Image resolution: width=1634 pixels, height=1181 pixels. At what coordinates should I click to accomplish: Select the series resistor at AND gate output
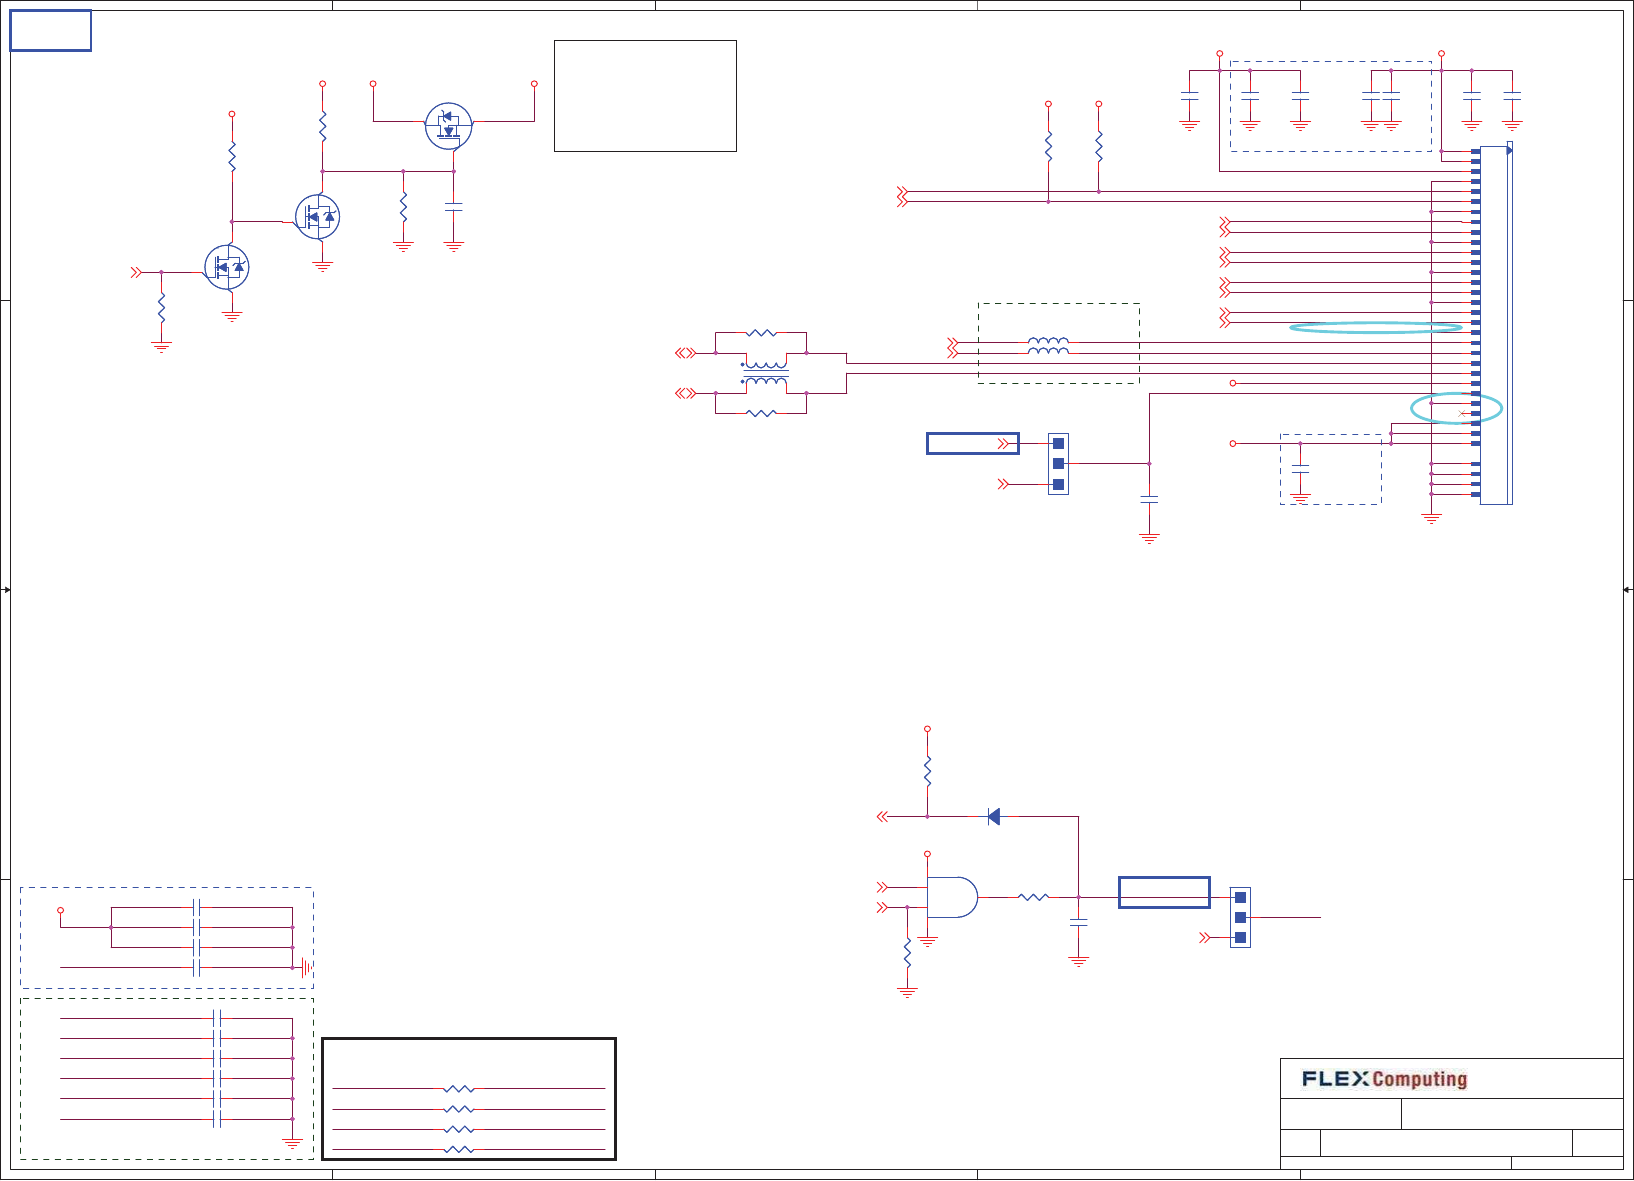tap(1033, 897)
